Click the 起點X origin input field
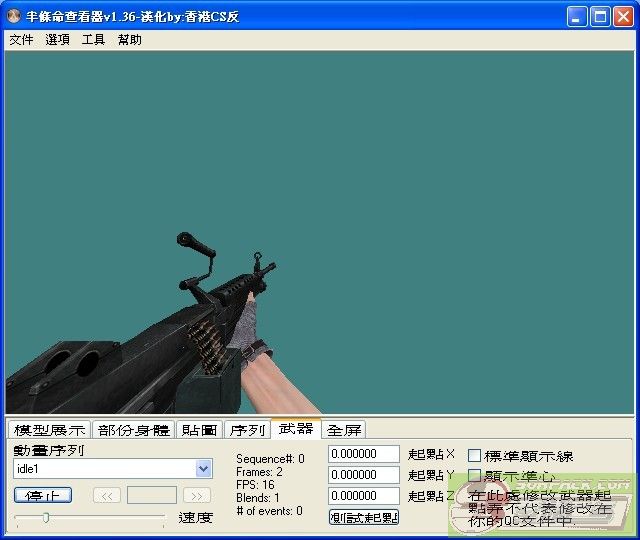 click(364, 454)
